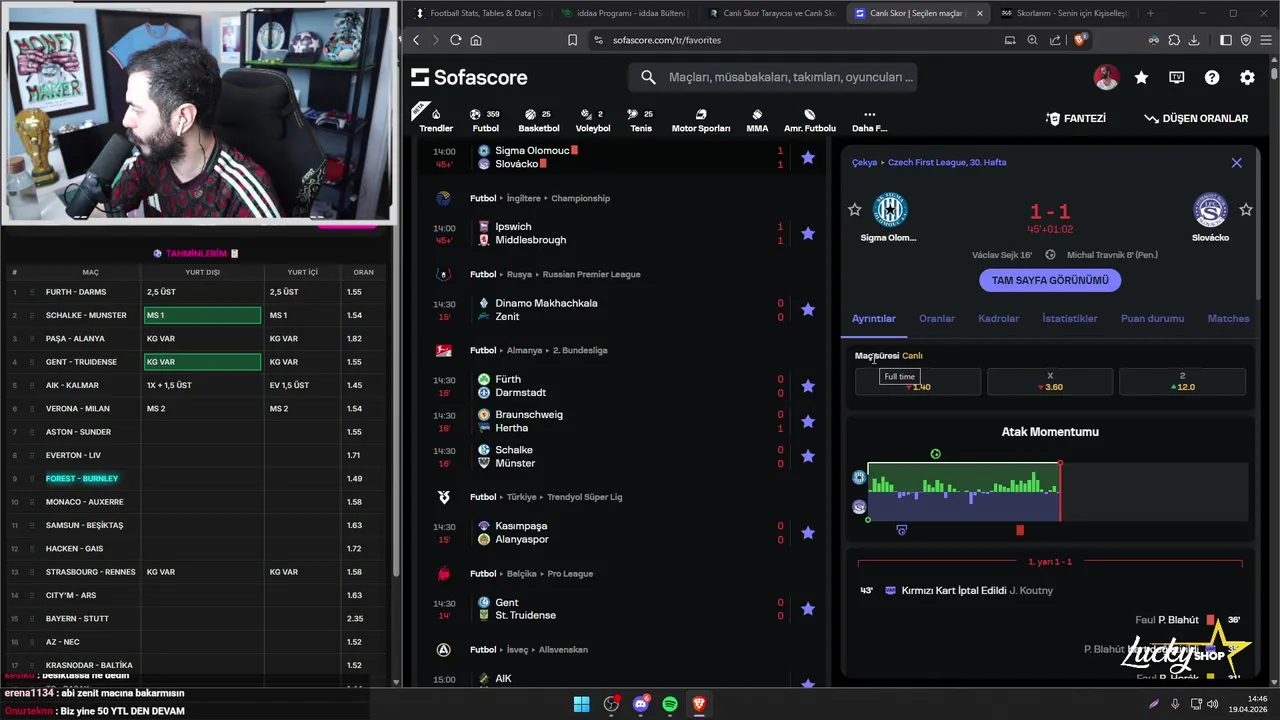Open the Basketbol sport category
Screen dimensions: 1280x720
(539, 120)
